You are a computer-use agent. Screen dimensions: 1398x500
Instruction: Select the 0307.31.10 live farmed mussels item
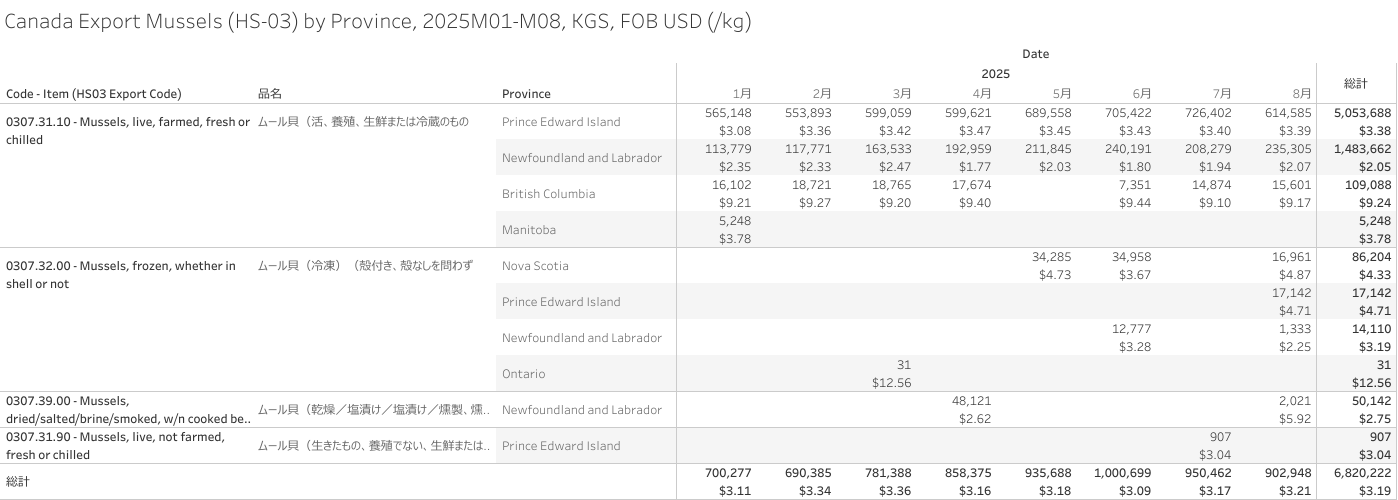(127, 131)
